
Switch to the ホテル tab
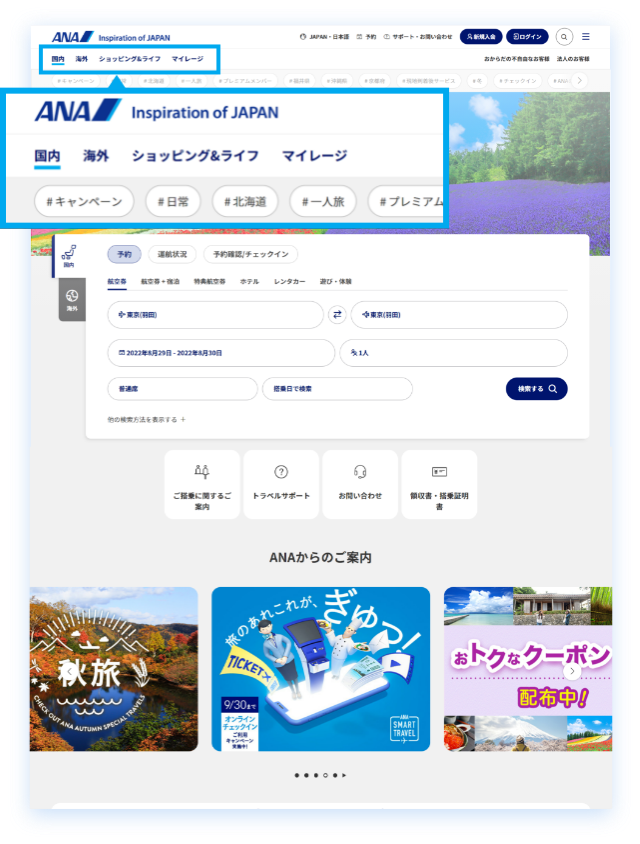249,282
